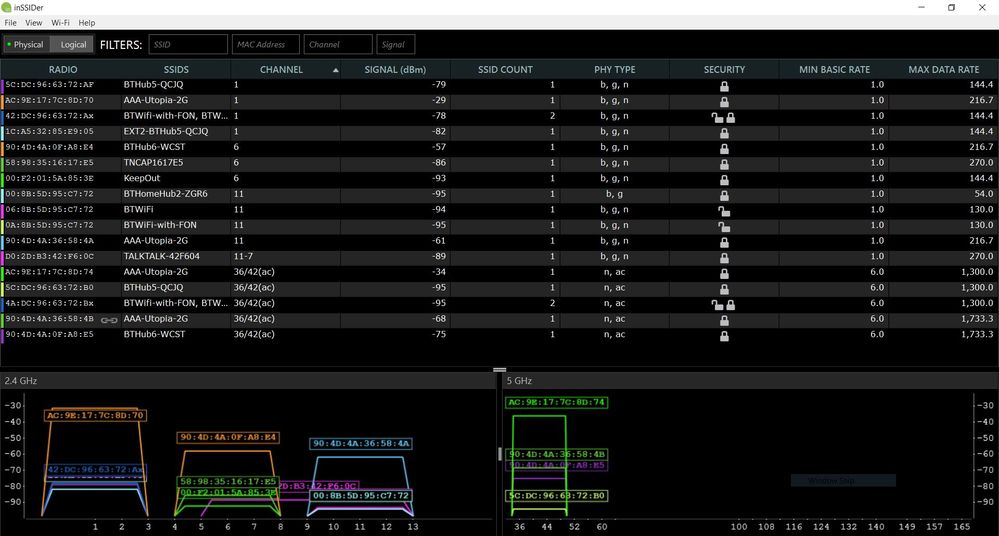Click lock icon for TNCAP1617E5 row
This screenshot has width=999, height=536.
(x=724, y=164)
